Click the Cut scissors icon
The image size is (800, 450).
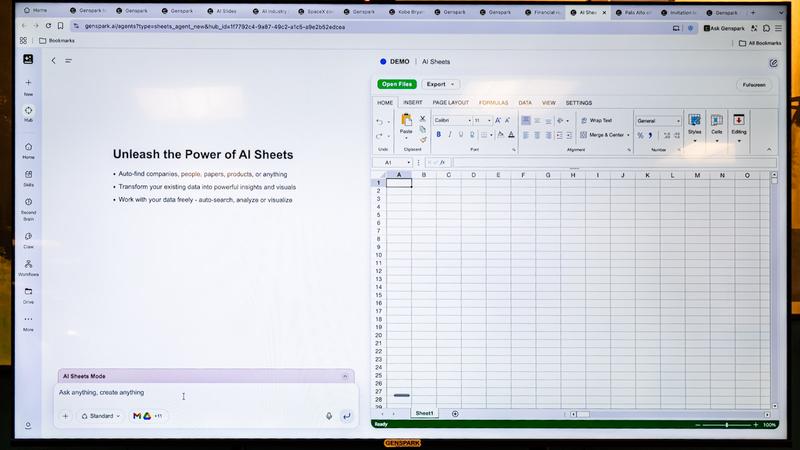[x=422, y=118]
